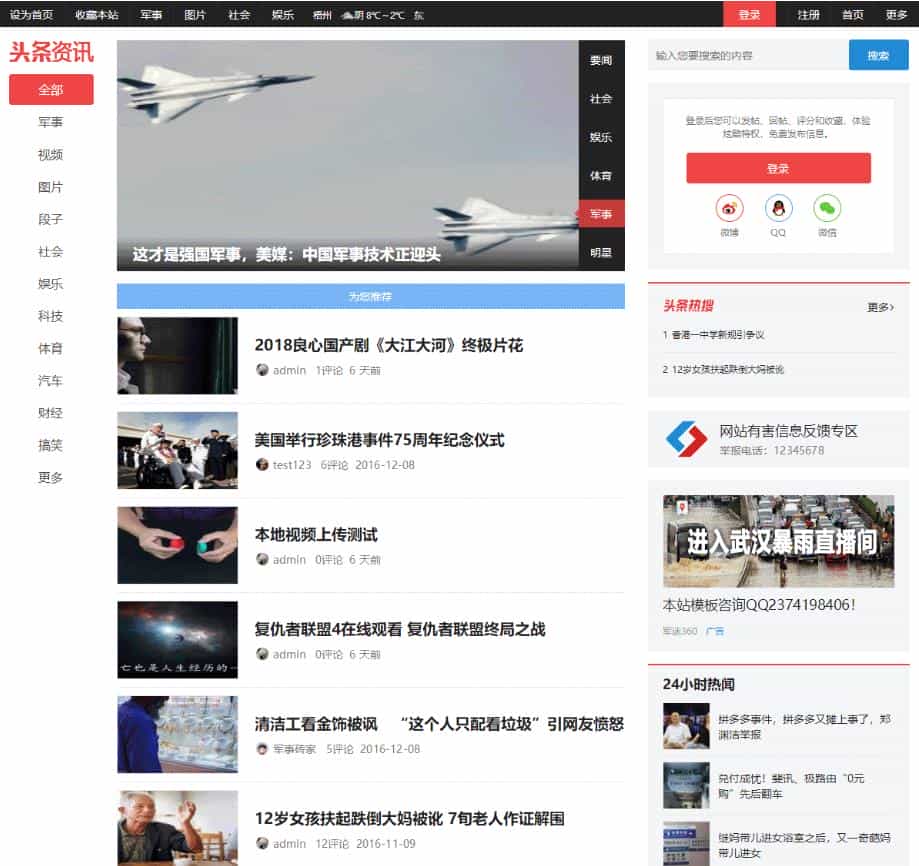Viewport: 919px width, 866px height.
Task: Click the WeChat login icon
Action: (827, 208)
